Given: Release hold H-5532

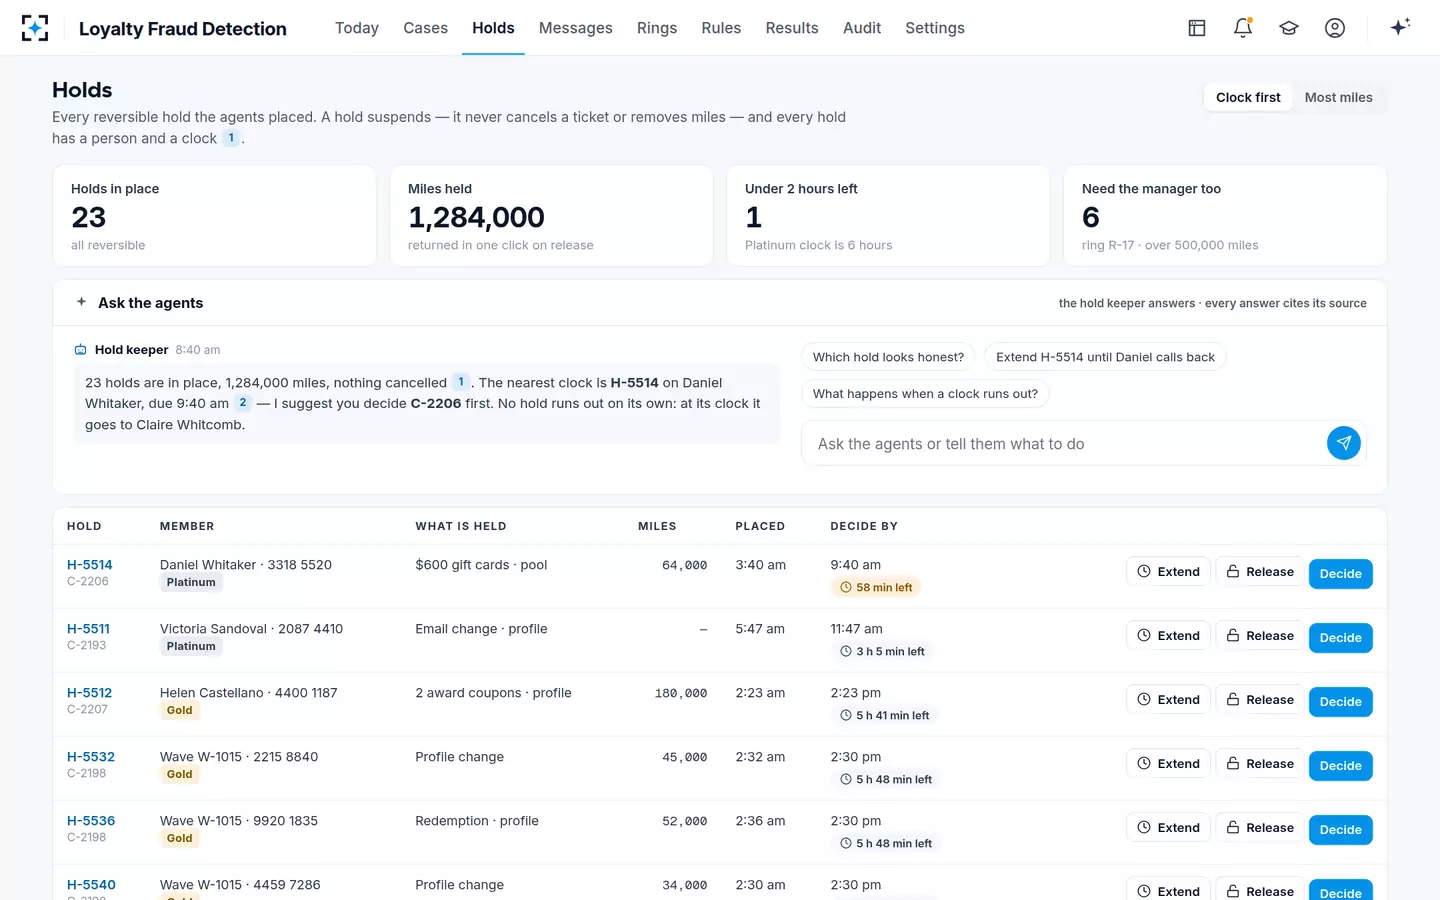Looking at the screenshot, I should 1260,764.
